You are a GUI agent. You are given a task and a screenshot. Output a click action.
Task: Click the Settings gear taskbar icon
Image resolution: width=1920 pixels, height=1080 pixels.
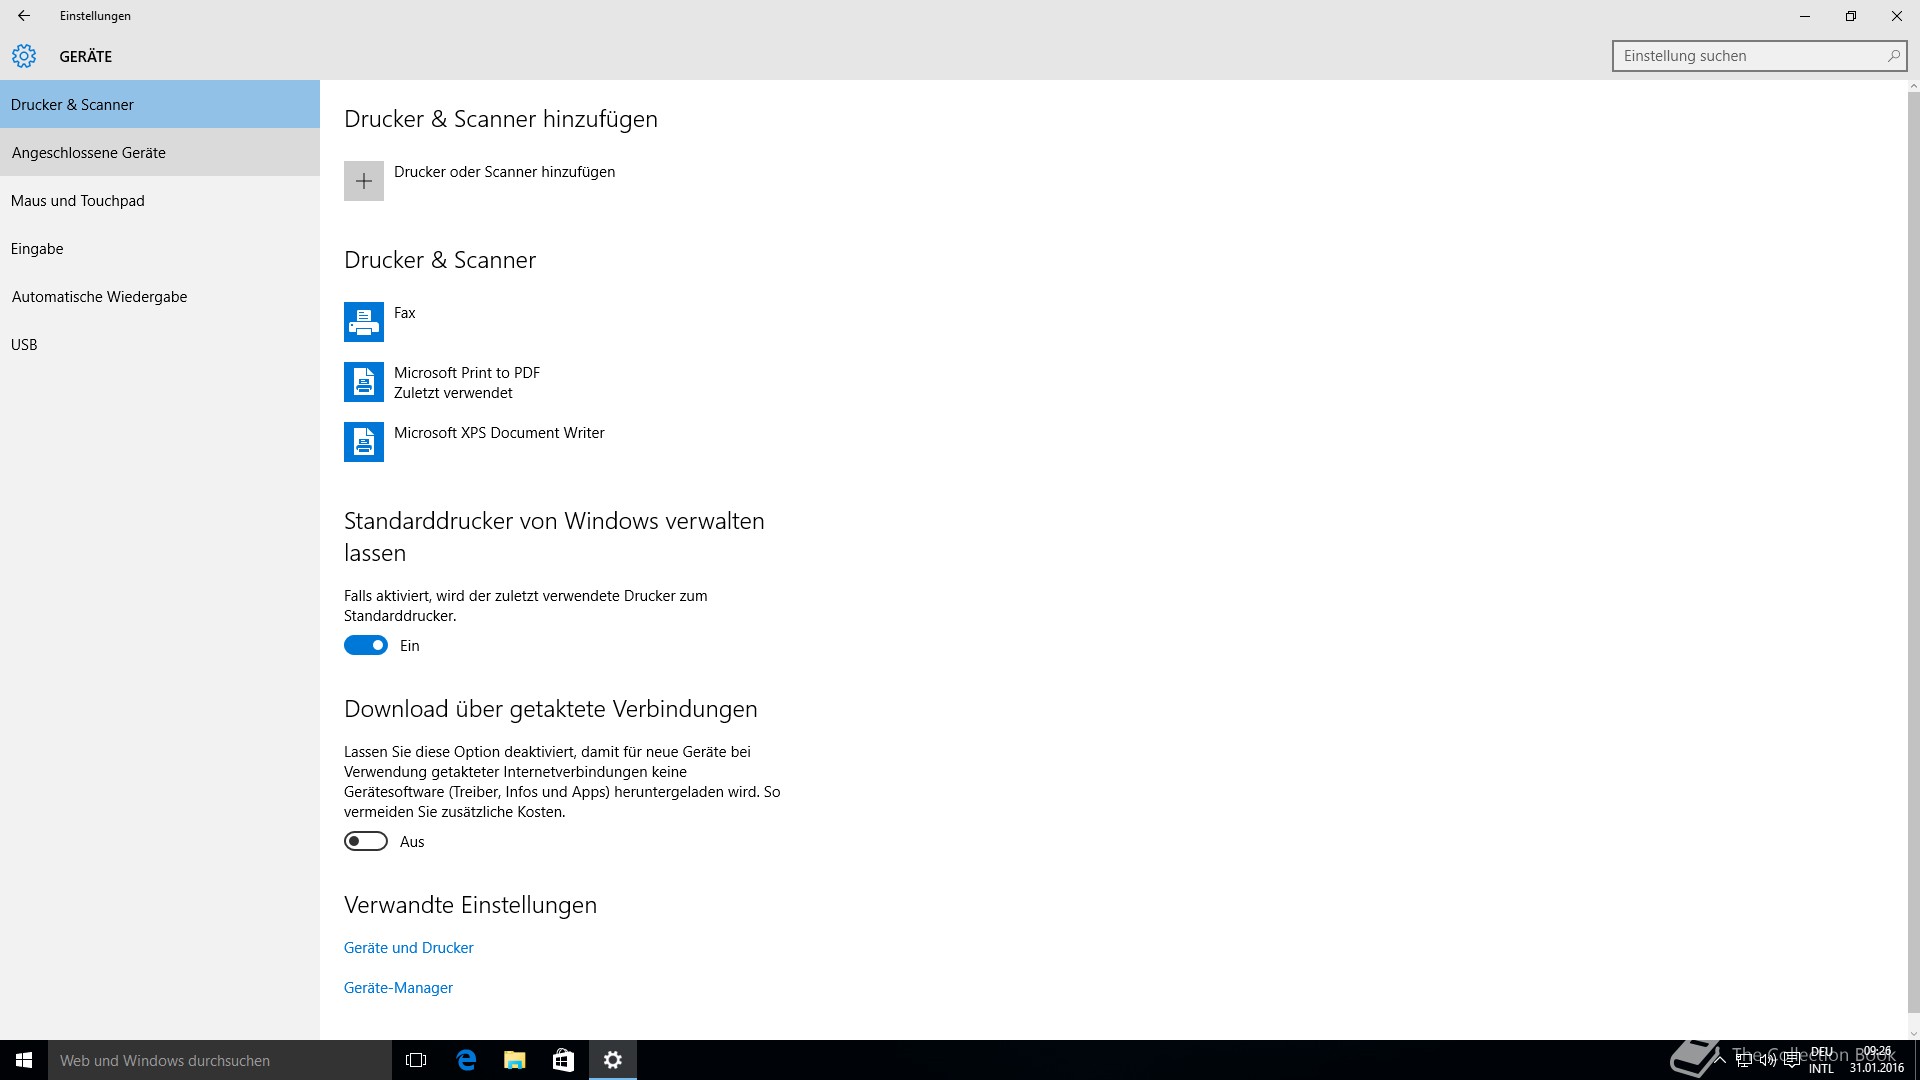613,1060
